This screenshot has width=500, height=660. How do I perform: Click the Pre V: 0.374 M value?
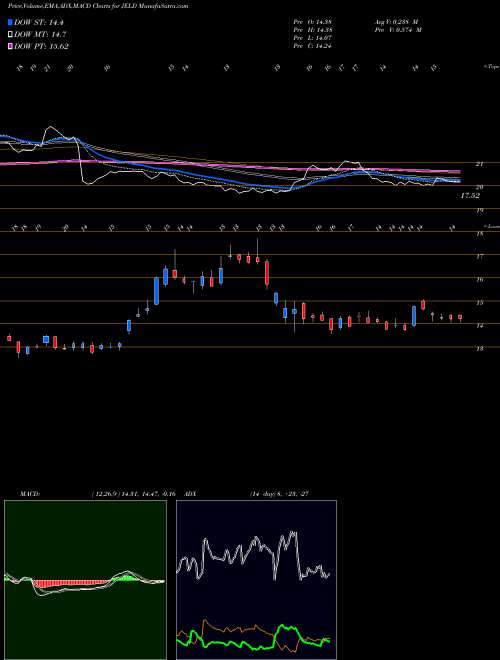[398, 30]
